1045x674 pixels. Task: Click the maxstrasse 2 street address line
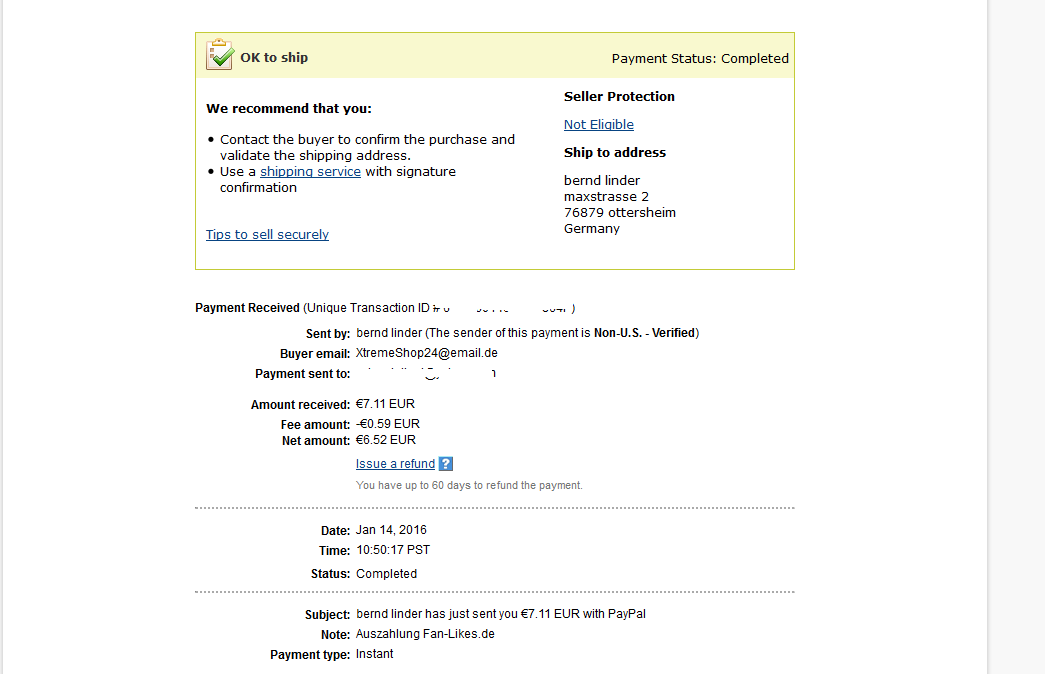coord(606,197)
